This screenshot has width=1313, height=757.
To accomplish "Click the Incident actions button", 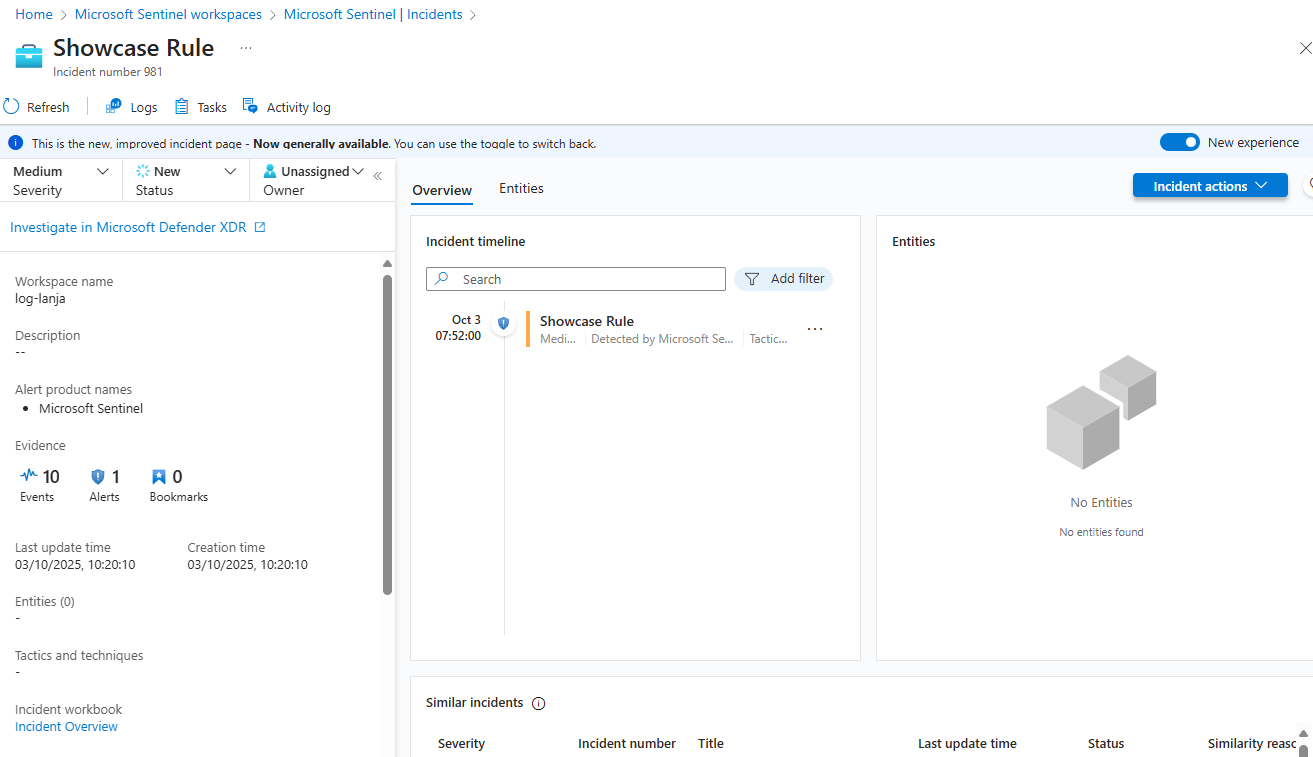I will (1209, 186).
